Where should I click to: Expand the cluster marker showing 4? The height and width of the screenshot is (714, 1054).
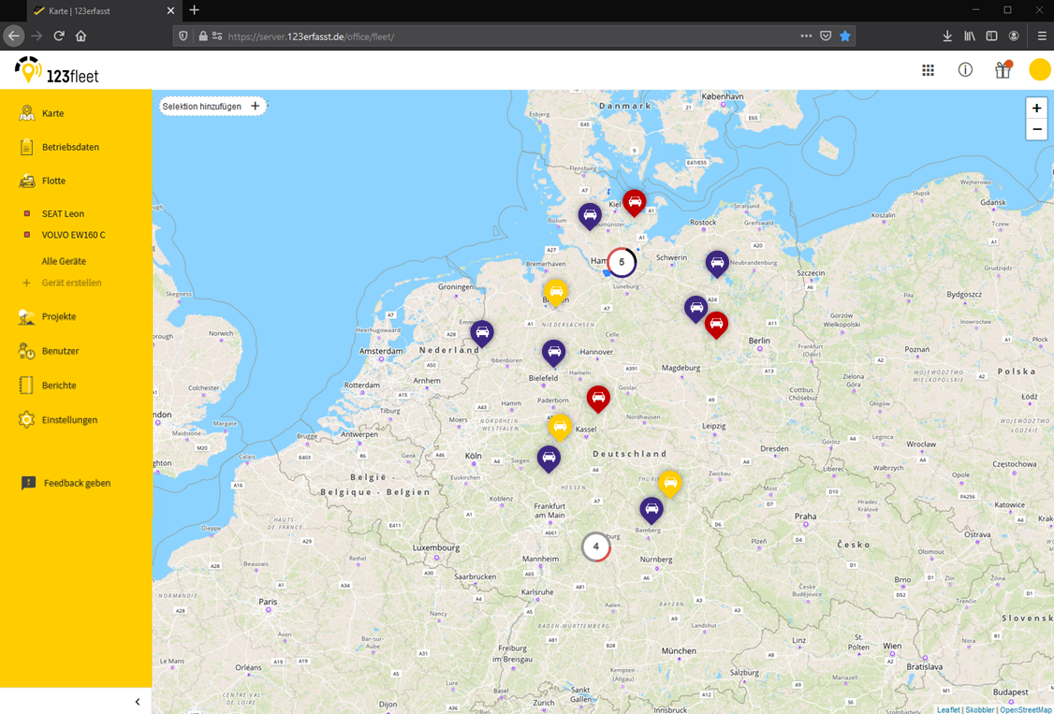point(596,547)
